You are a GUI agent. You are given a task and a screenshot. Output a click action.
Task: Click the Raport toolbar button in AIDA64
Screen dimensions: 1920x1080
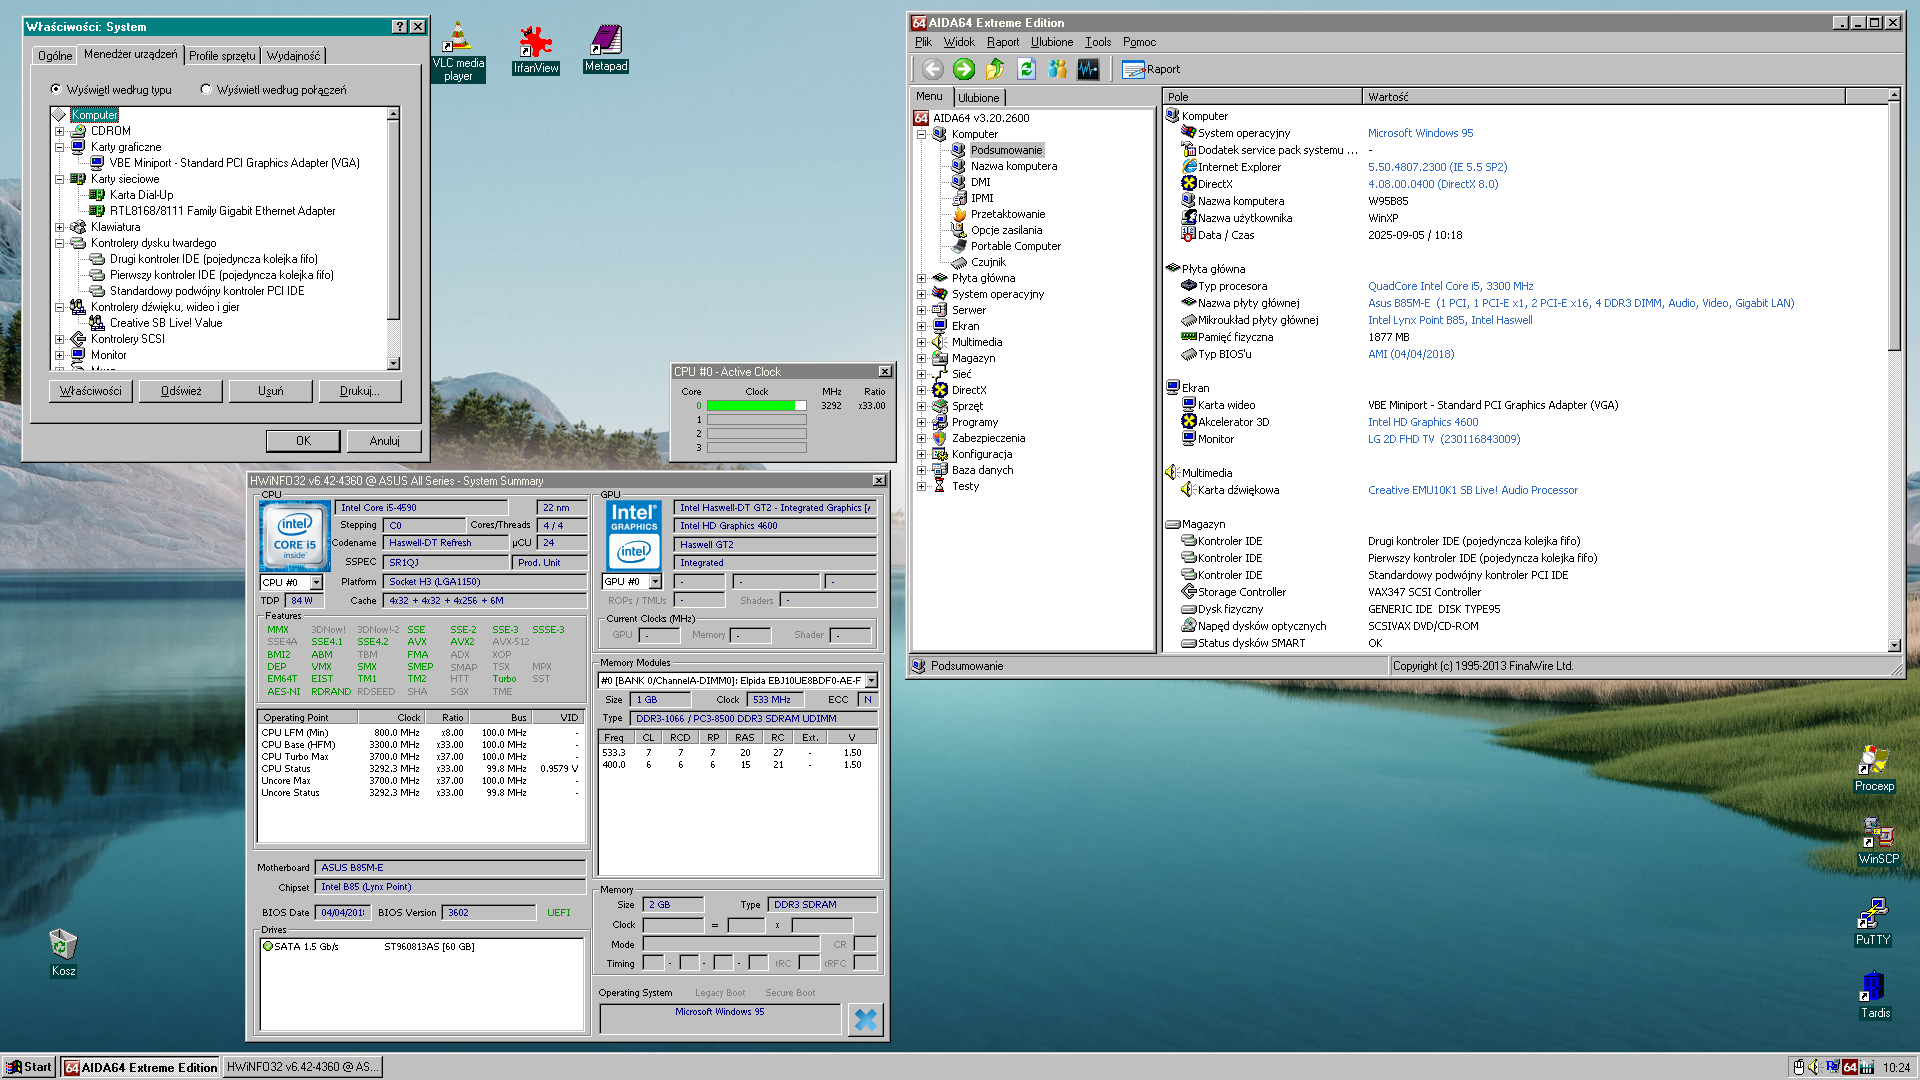click(1151, 69)
